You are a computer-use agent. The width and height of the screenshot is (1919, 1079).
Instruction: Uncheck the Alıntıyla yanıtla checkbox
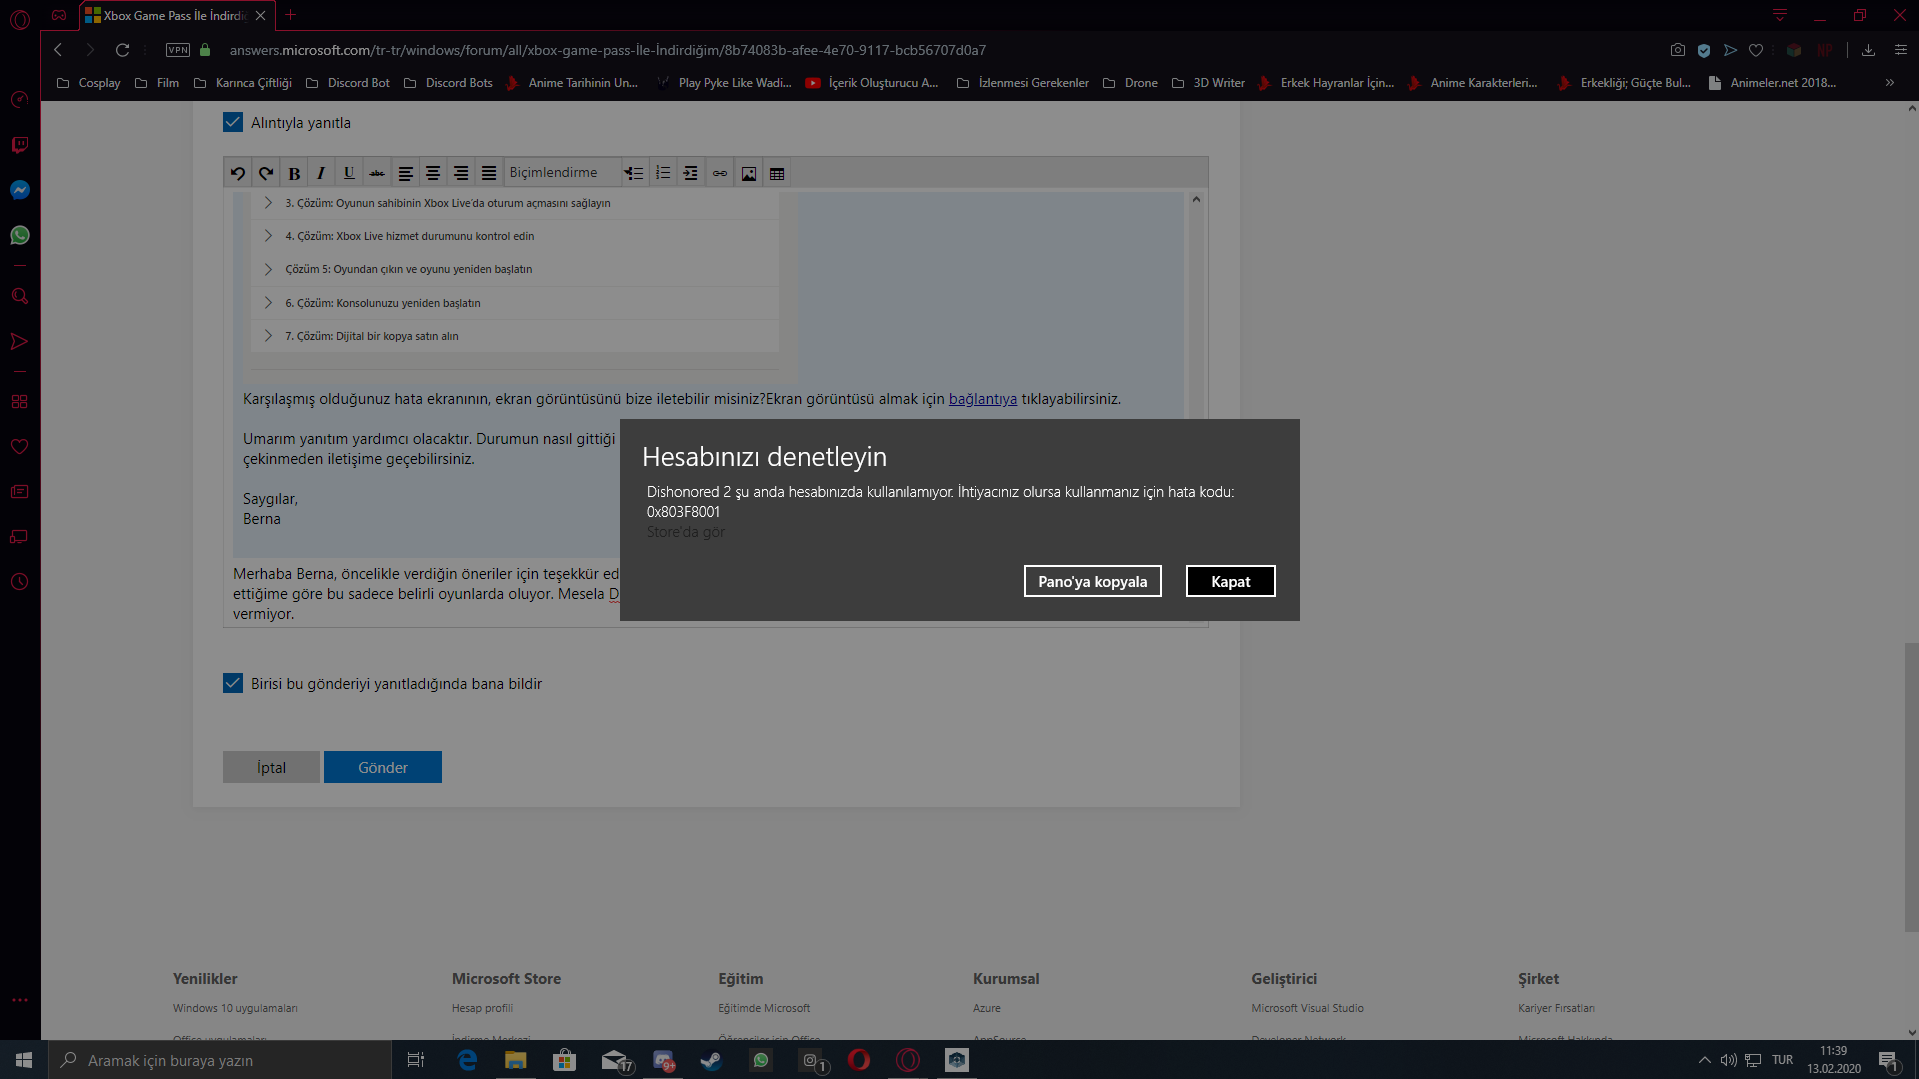coord(233,122)
